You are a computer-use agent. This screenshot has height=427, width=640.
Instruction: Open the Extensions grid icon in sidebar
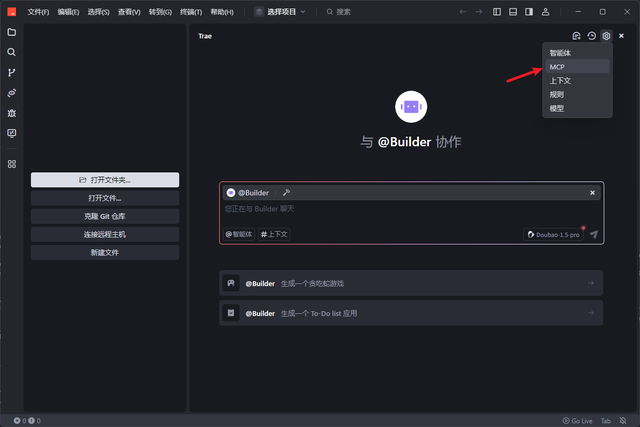(11, 164)
